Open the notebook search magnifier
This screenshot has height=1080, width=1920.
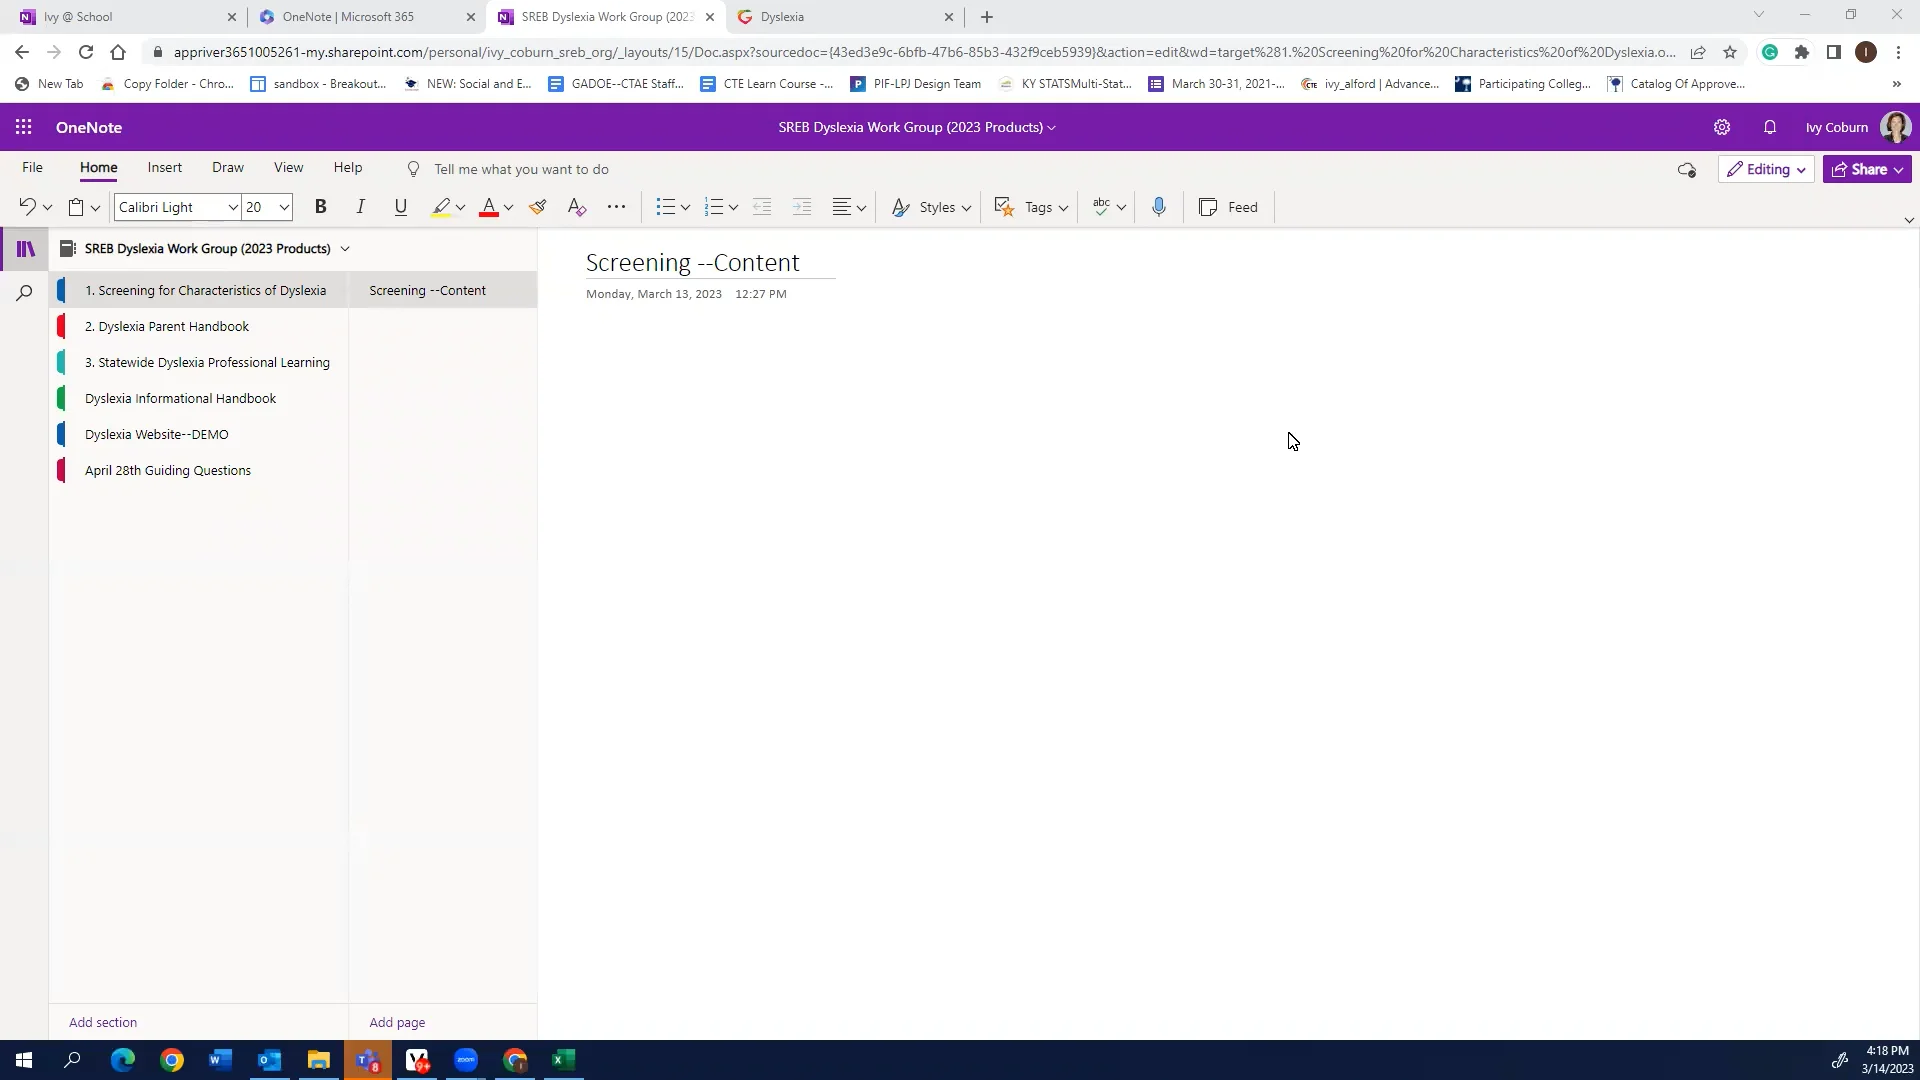pyautogui.click(x=25, y=293)
